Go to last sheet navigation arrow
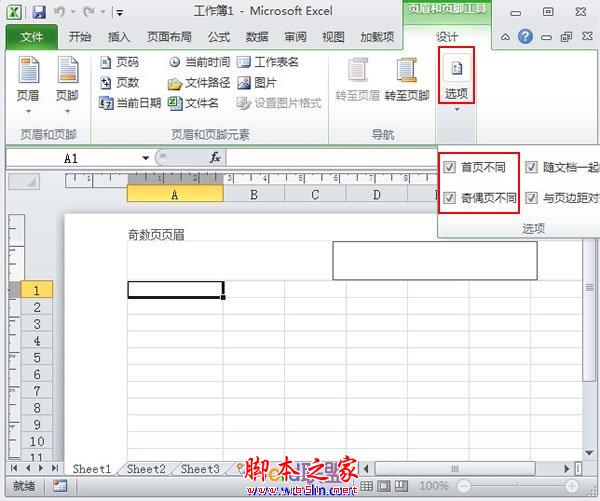This screenshot has width=600, height=501. [55, 468]
